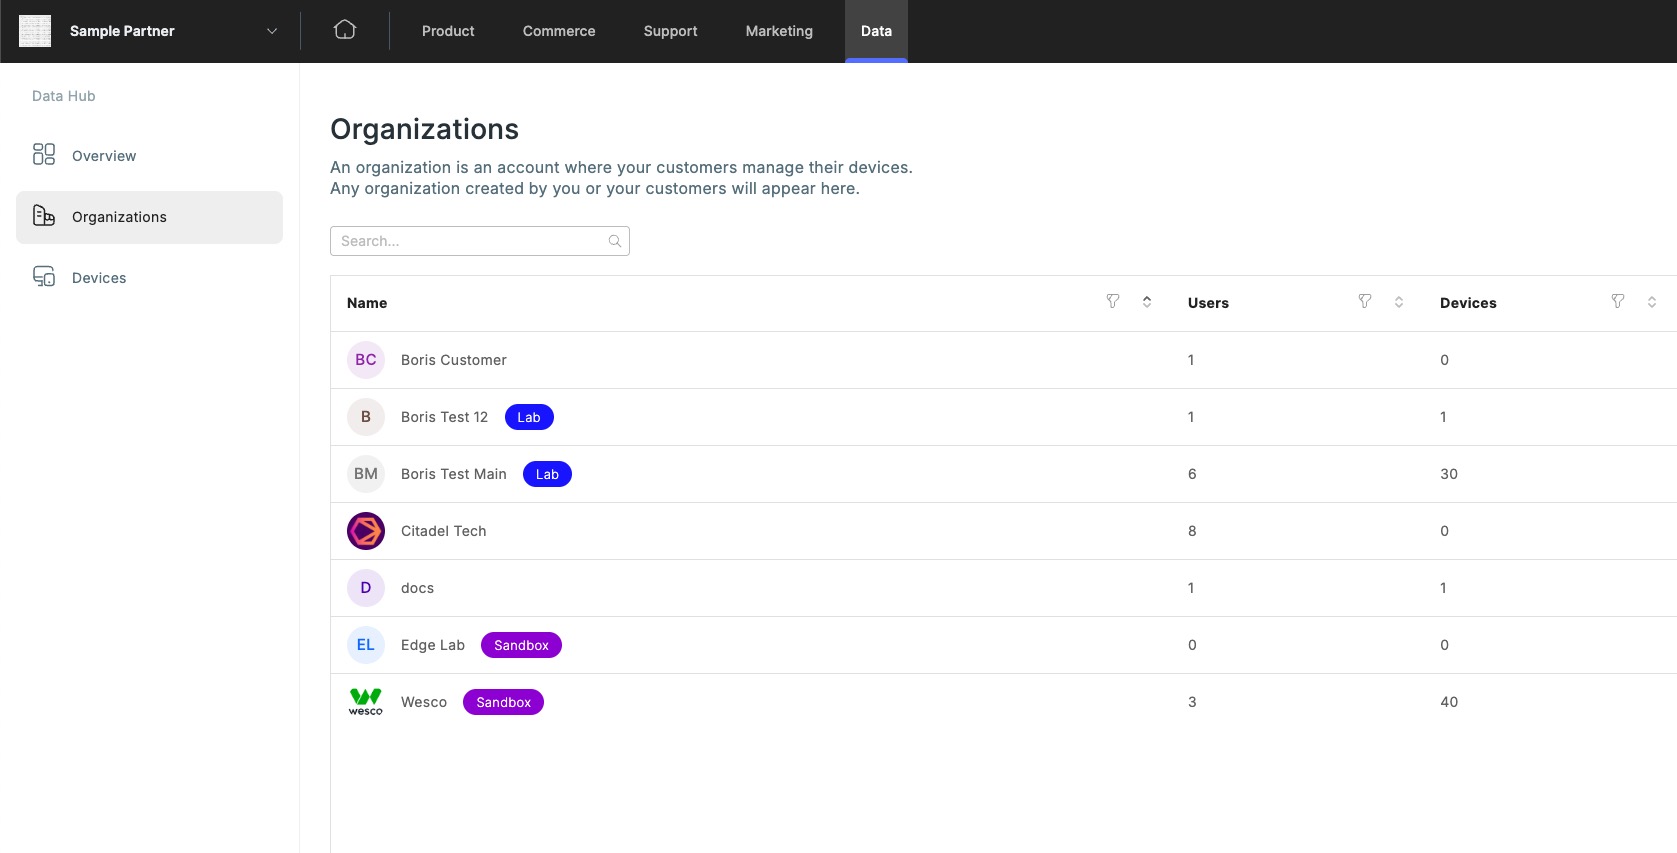Image resolution: width=1677 pixels, height=853 pixels.
Task: Open the Support menu
Action: coord(670,31)
